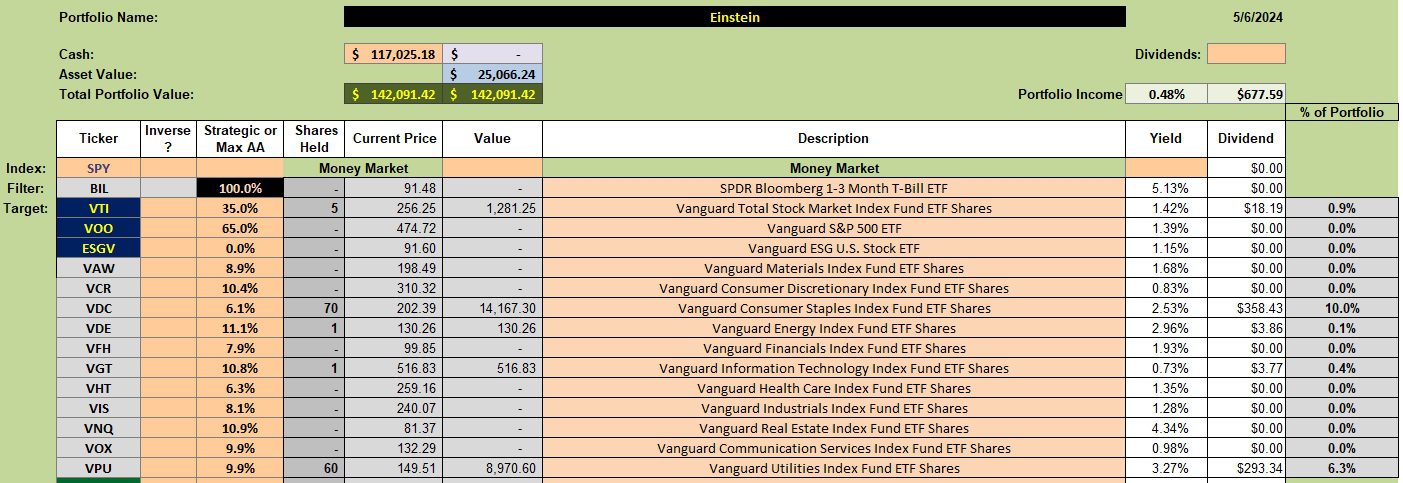1403x483 pixels.
Task: Click VOO's 65.0% allocation cell
Action: [240, 228]
